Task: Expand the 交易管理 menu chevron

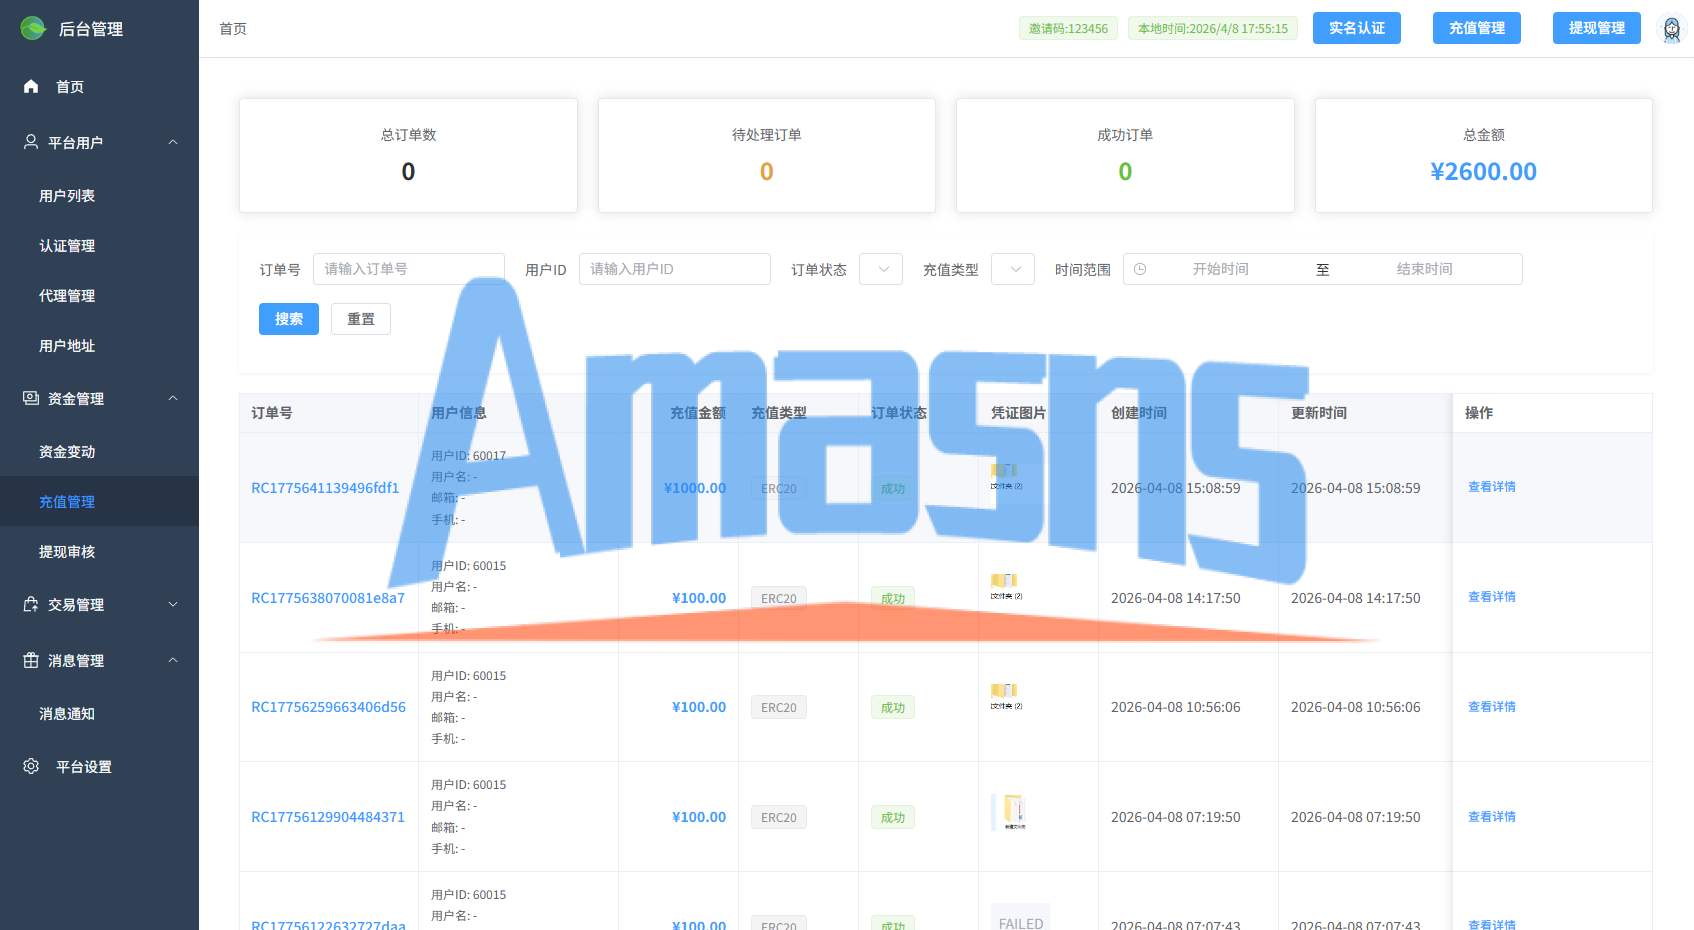Action: [173, 604]
